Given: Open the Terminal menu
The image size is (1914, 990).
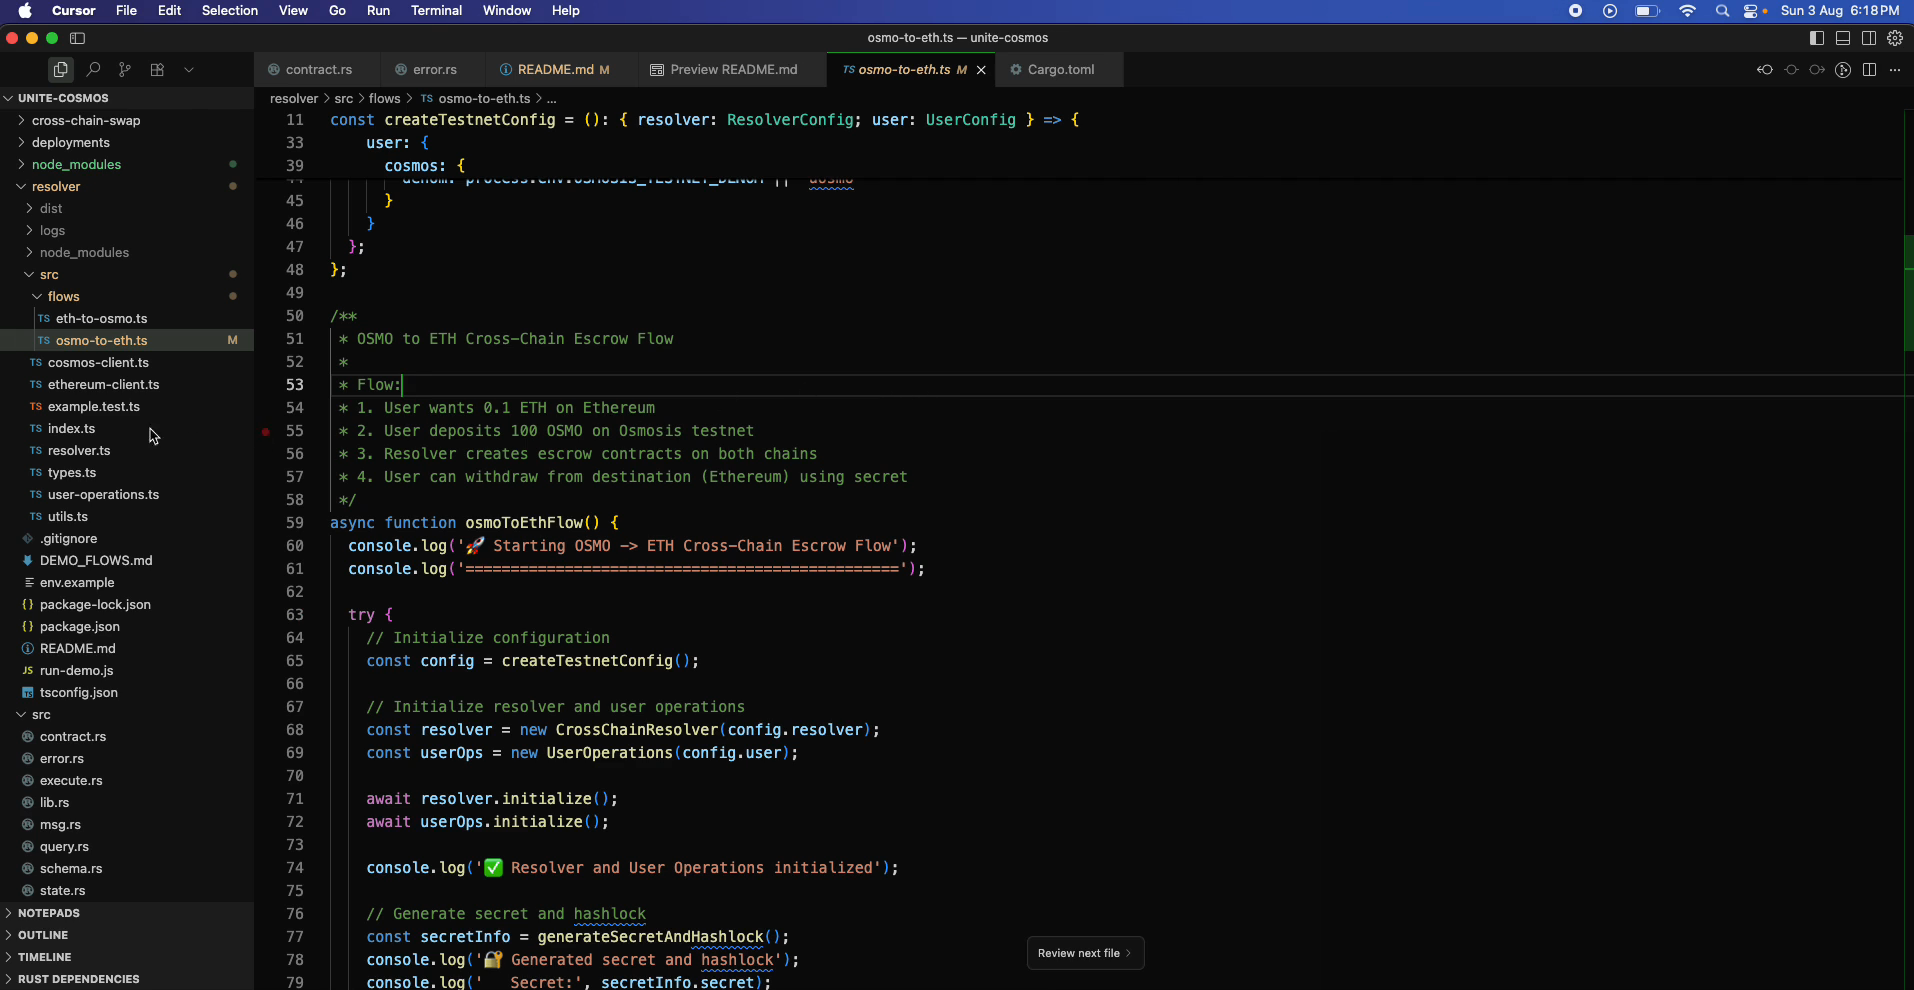Looking at the screenshot, I should coord(436,11).
